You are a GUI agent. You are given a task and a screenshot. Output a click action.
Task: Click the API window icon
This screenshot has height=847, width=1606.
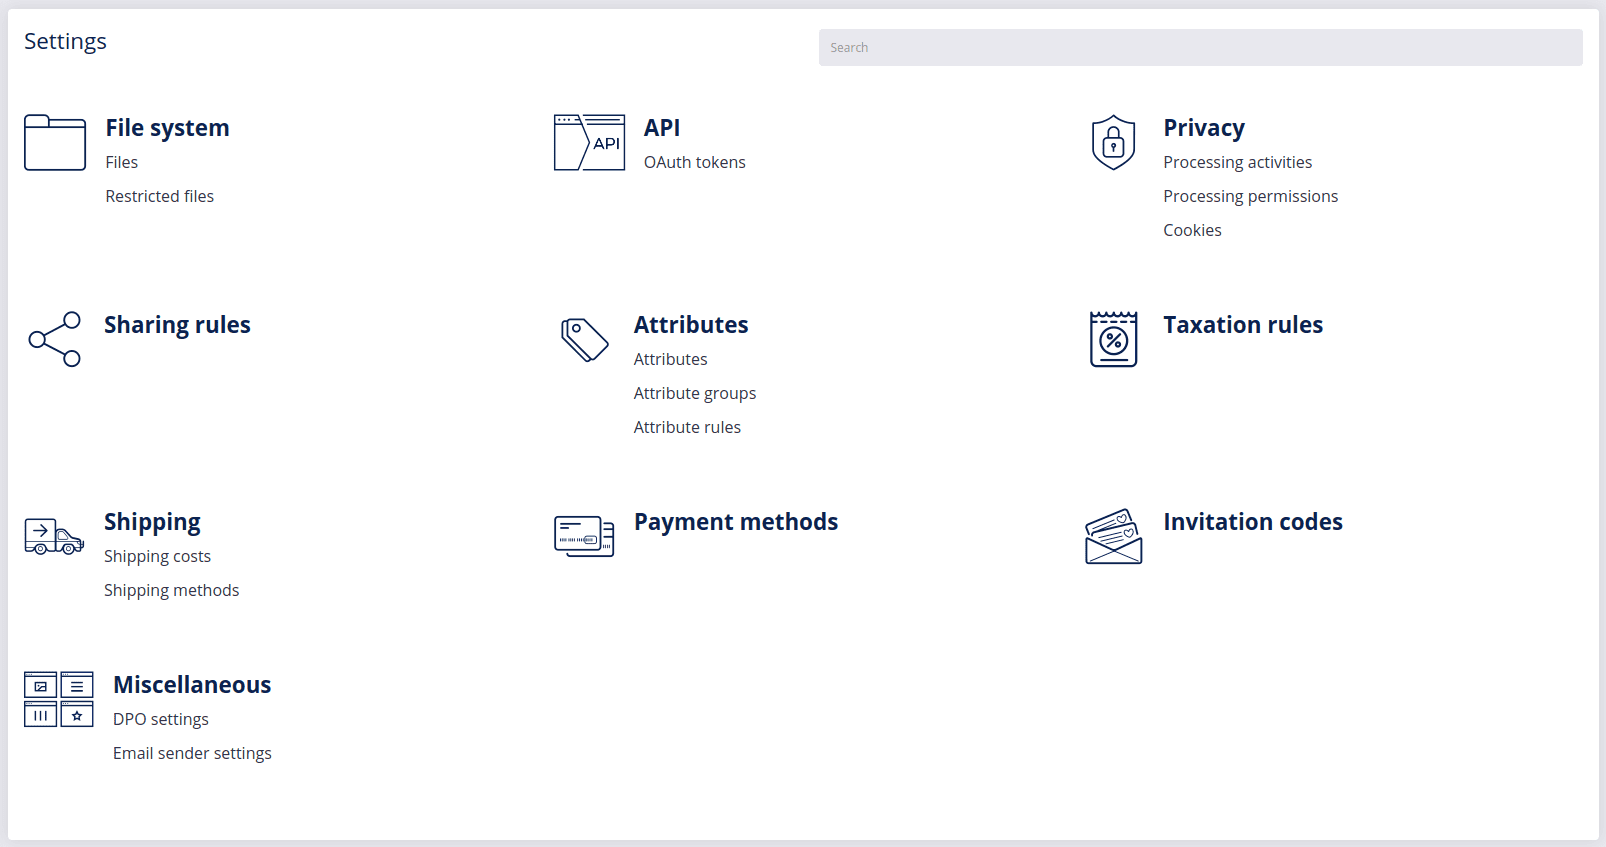click(590, 143)
